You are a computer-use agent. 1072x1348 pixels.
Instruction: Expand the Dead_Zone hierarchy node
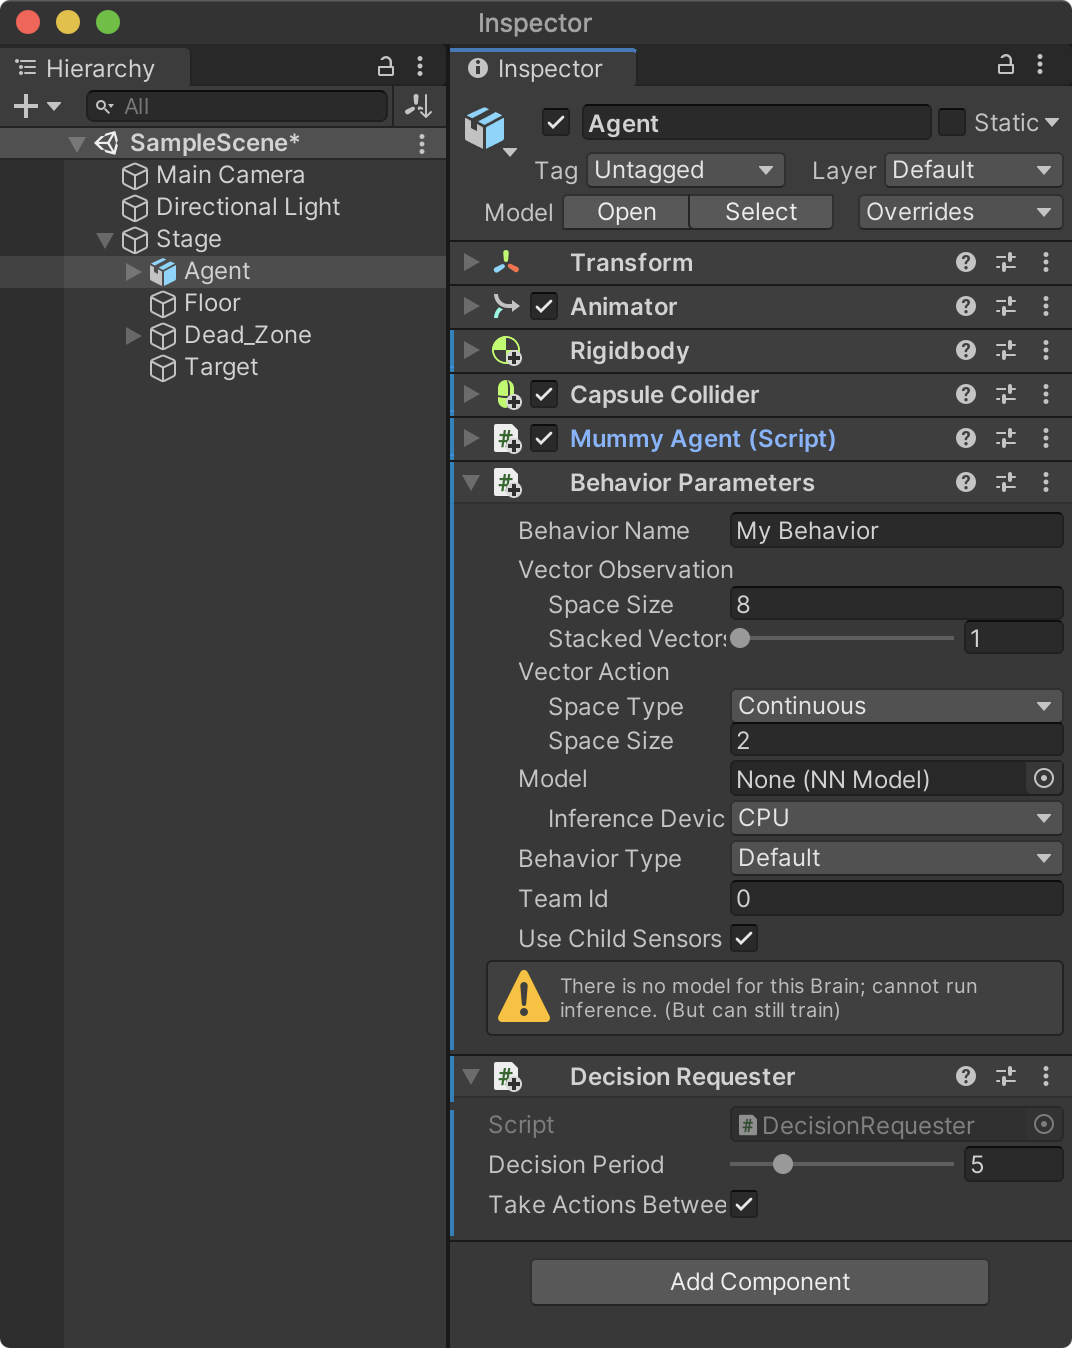(x=133, y=335)
